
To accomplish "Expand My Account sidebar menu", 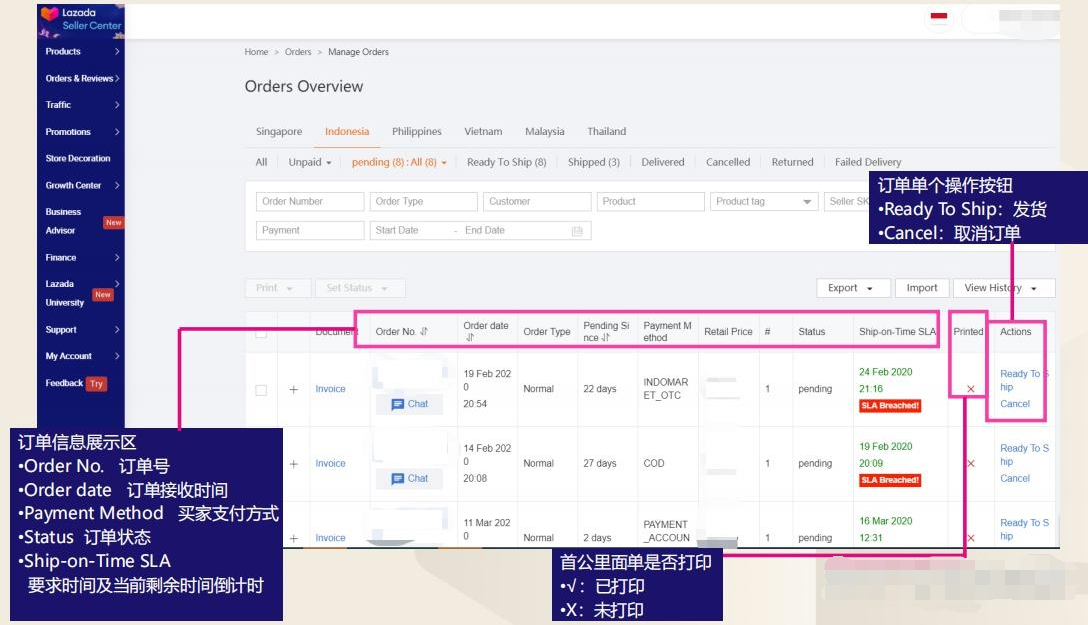I will (82, 356).
